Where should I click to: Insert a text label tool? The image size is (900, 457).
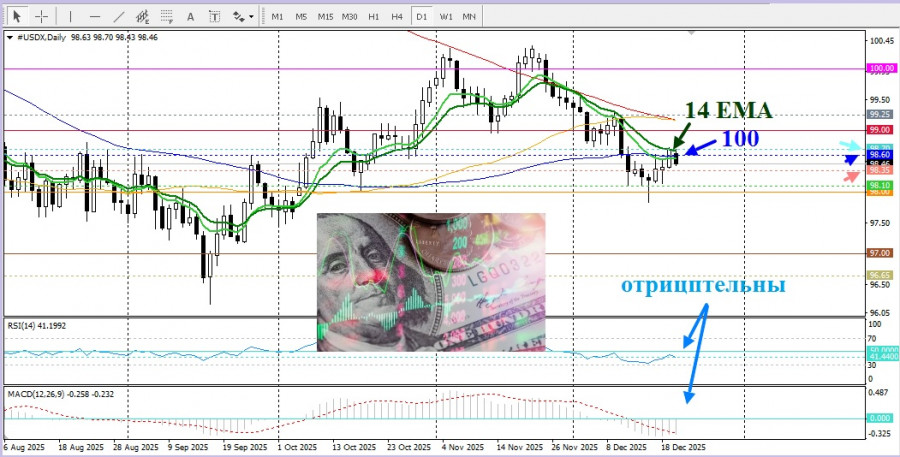[x=215, y=17]
